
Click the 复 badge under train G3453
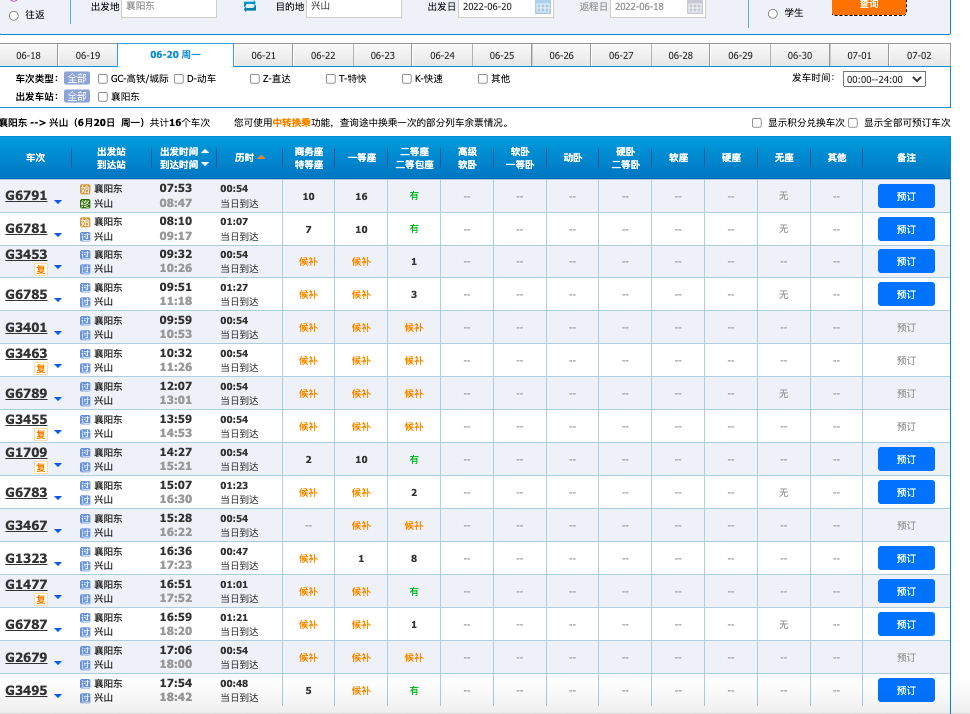(x=41, y=269)
